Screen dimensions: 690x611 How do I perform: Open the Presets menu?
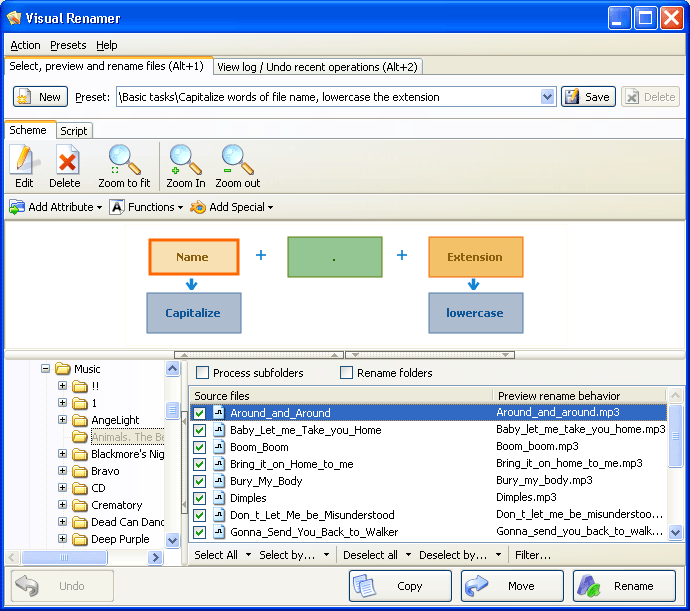point(68,45)
